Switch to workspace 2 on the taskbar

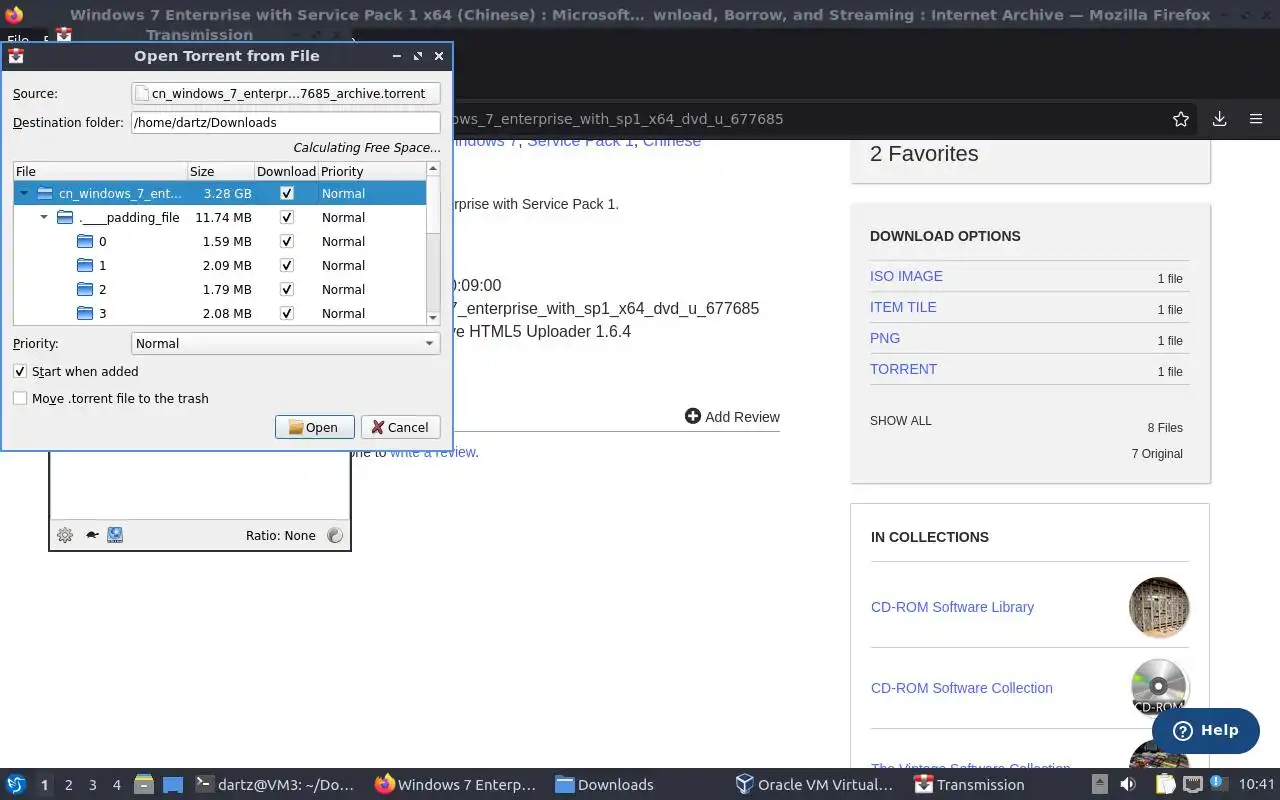point(69,785)
